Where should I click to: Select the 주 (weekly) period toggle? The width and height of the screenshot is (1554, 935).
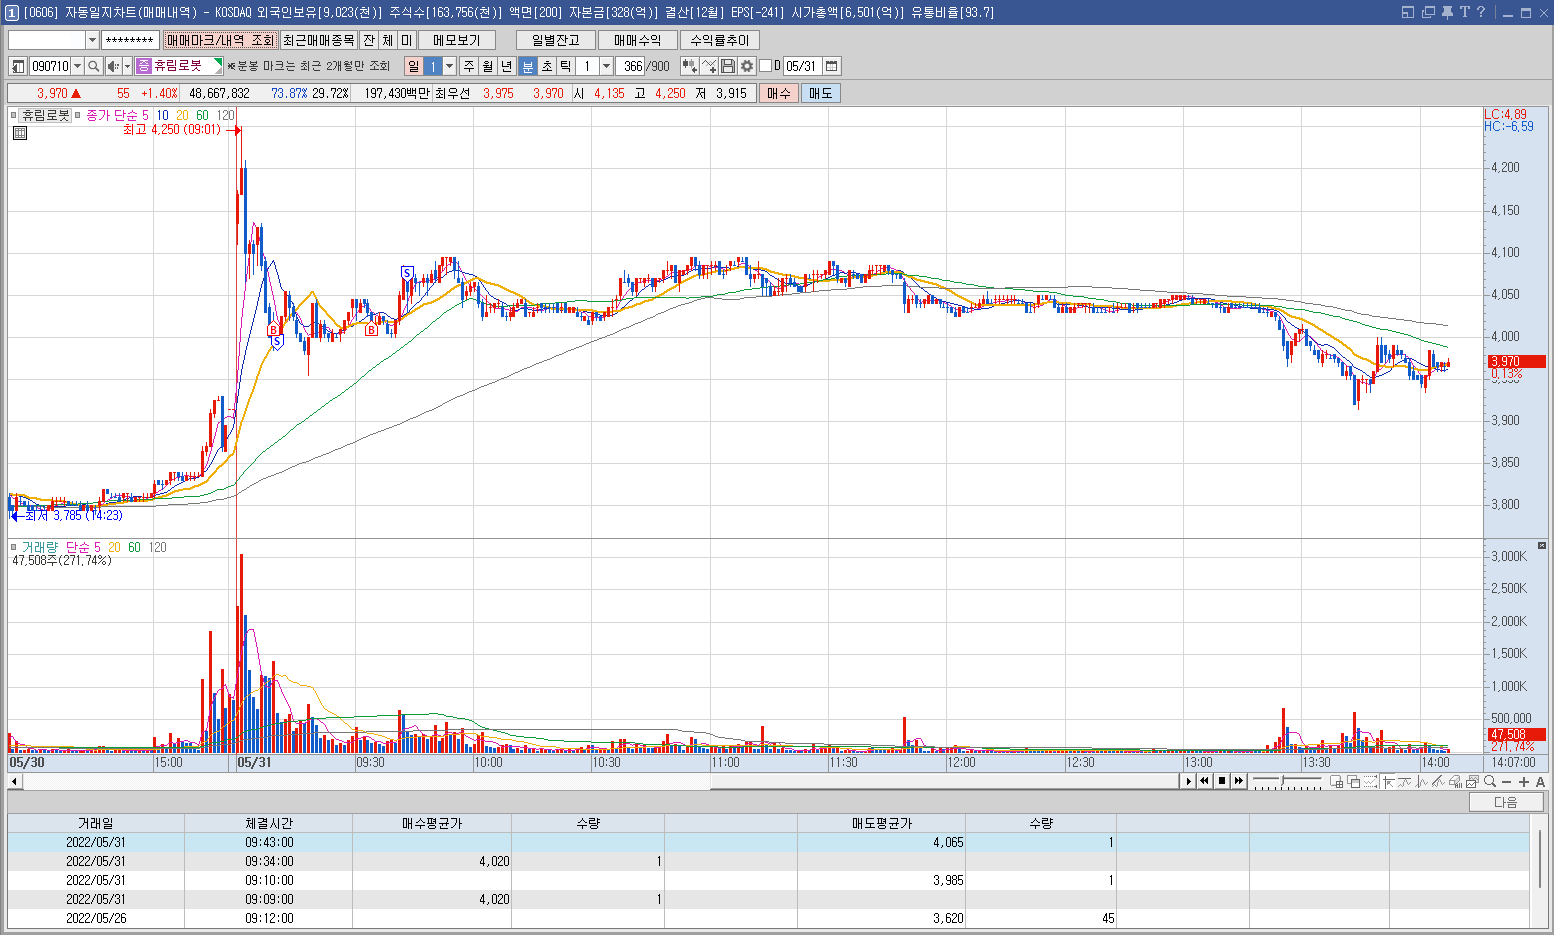pyautogui.click(x=468, y=66)
